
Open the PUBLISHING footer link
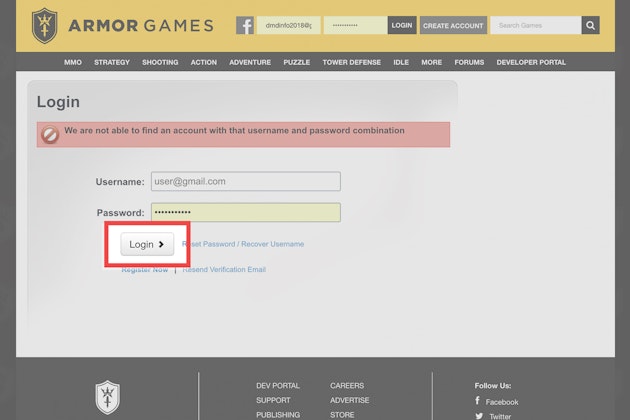click(x=278, y=415)
